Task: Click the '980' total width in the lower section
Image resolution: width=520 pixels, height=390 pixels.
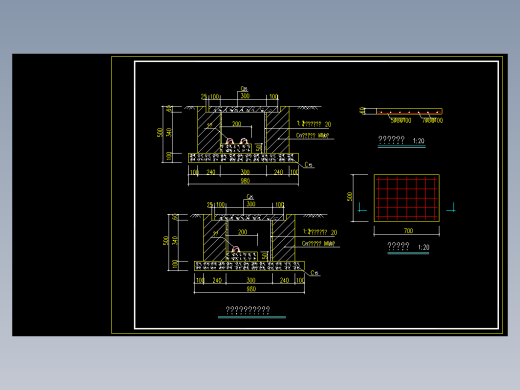Action: coord(251,289)
